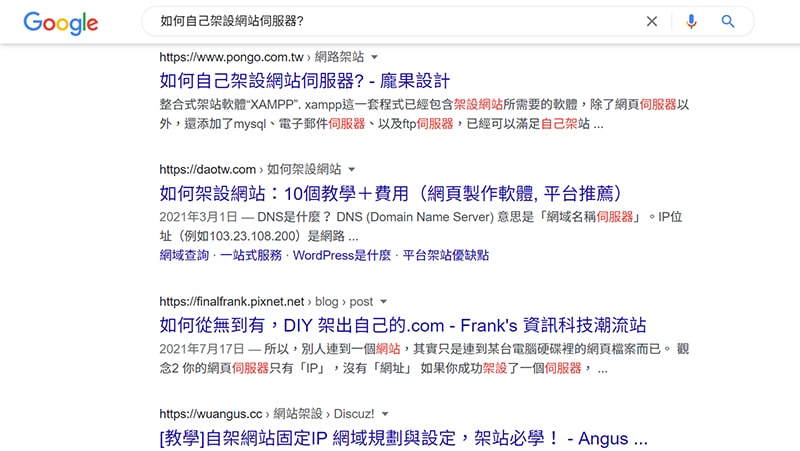Screen dimensions: 800x451
Task: Expand the arrow next to daotw.com URL
Action: point(352,170)
